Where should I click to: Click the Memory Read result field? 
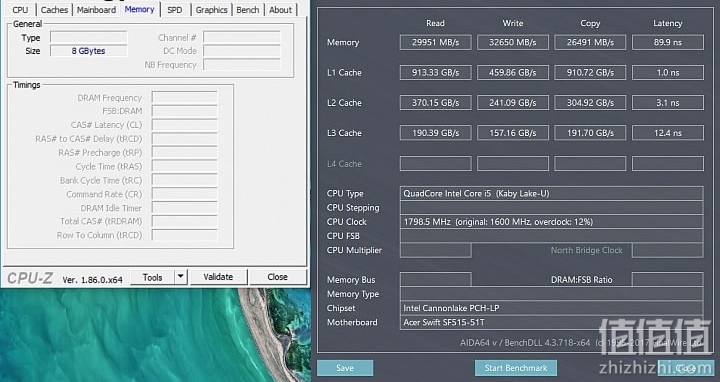pyautogui.click(x=435, y=42)
